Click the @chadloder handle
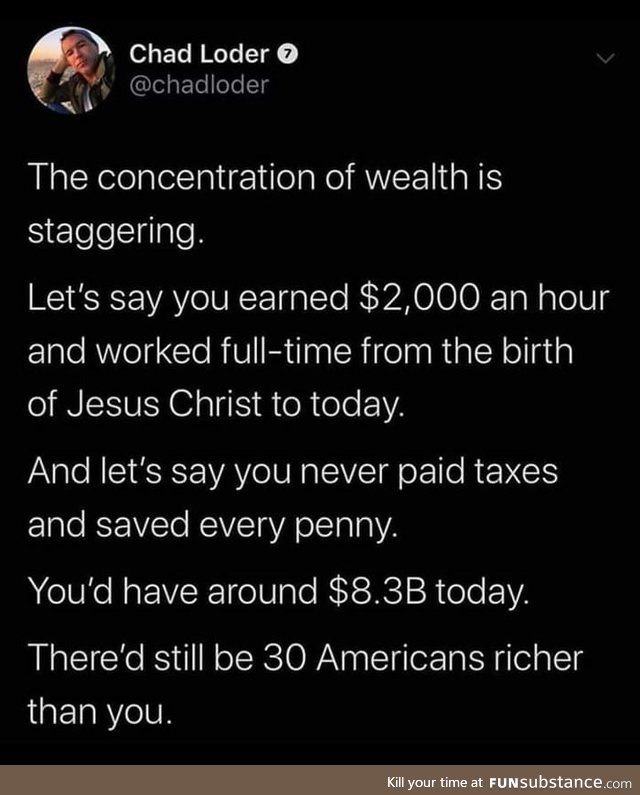 click(x=200, y=85)
